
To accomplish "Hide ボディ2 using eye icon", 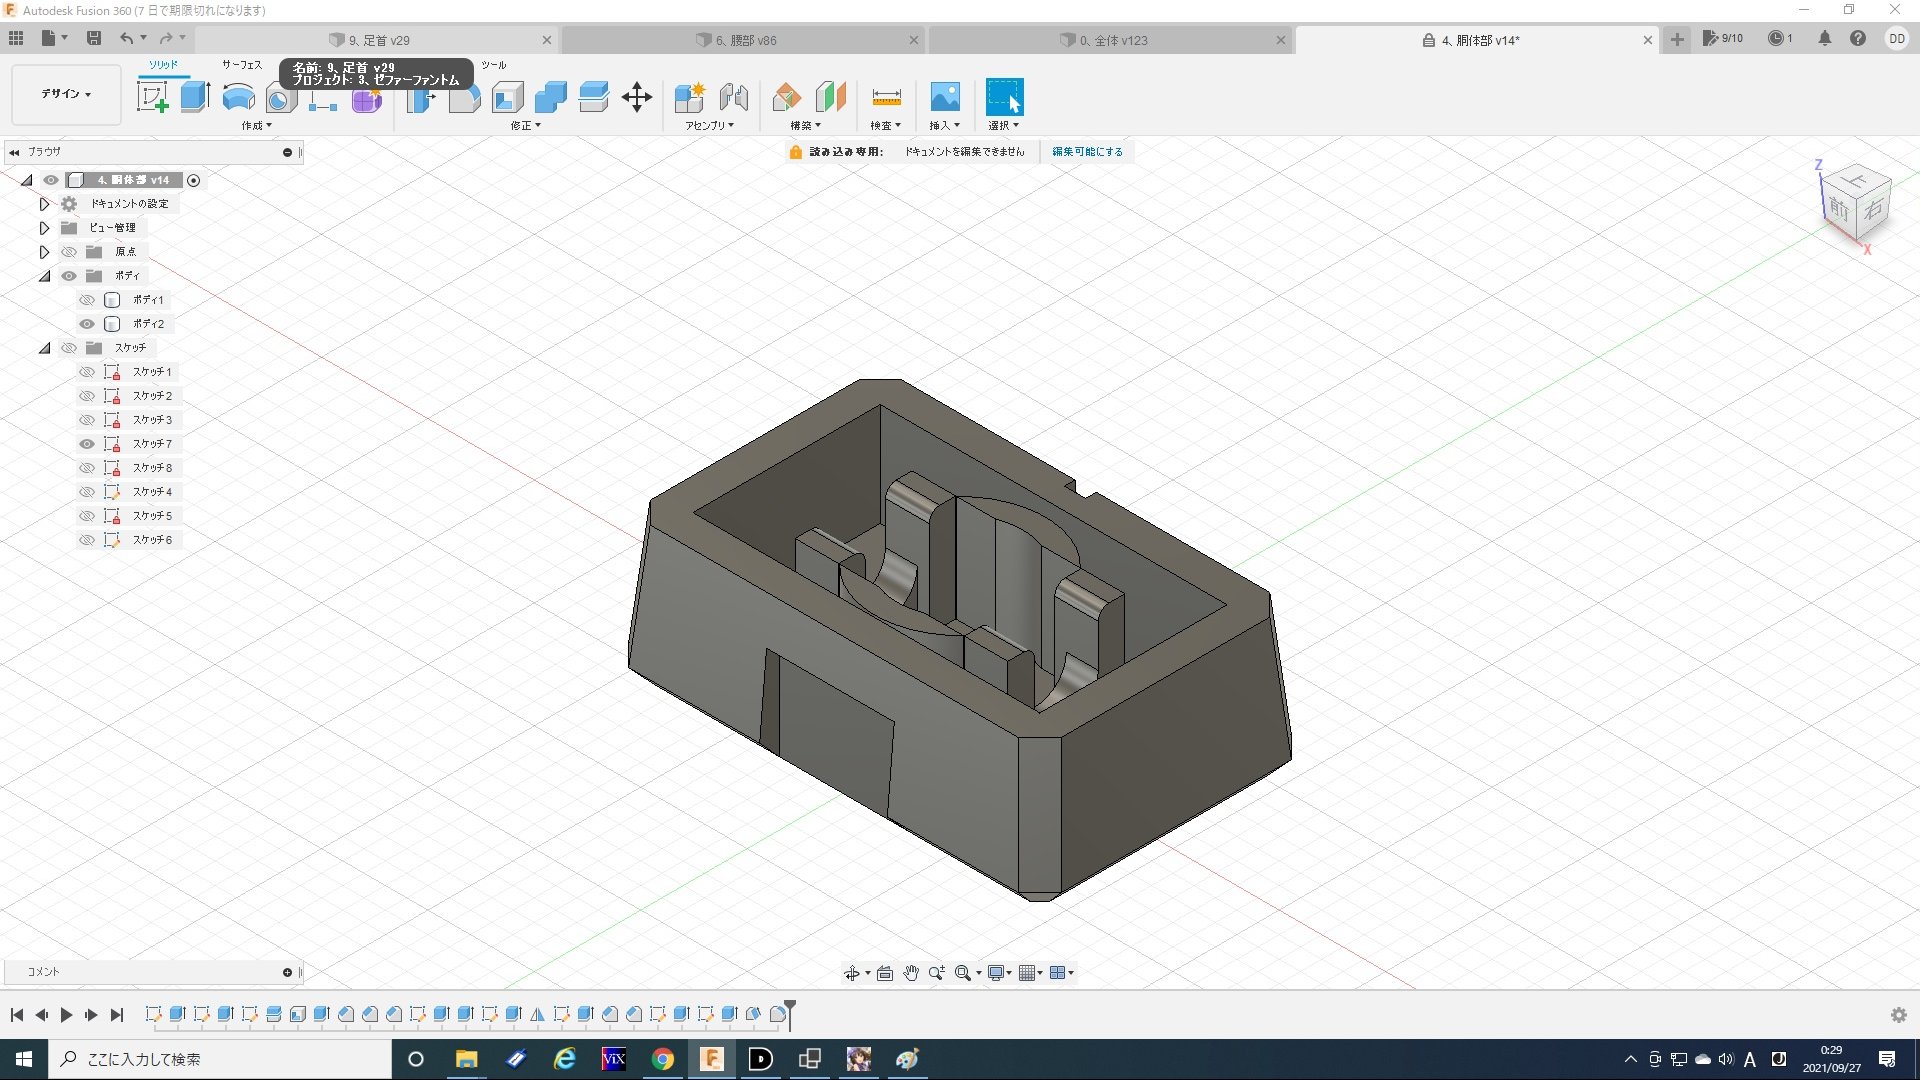I will click(87, 324).
